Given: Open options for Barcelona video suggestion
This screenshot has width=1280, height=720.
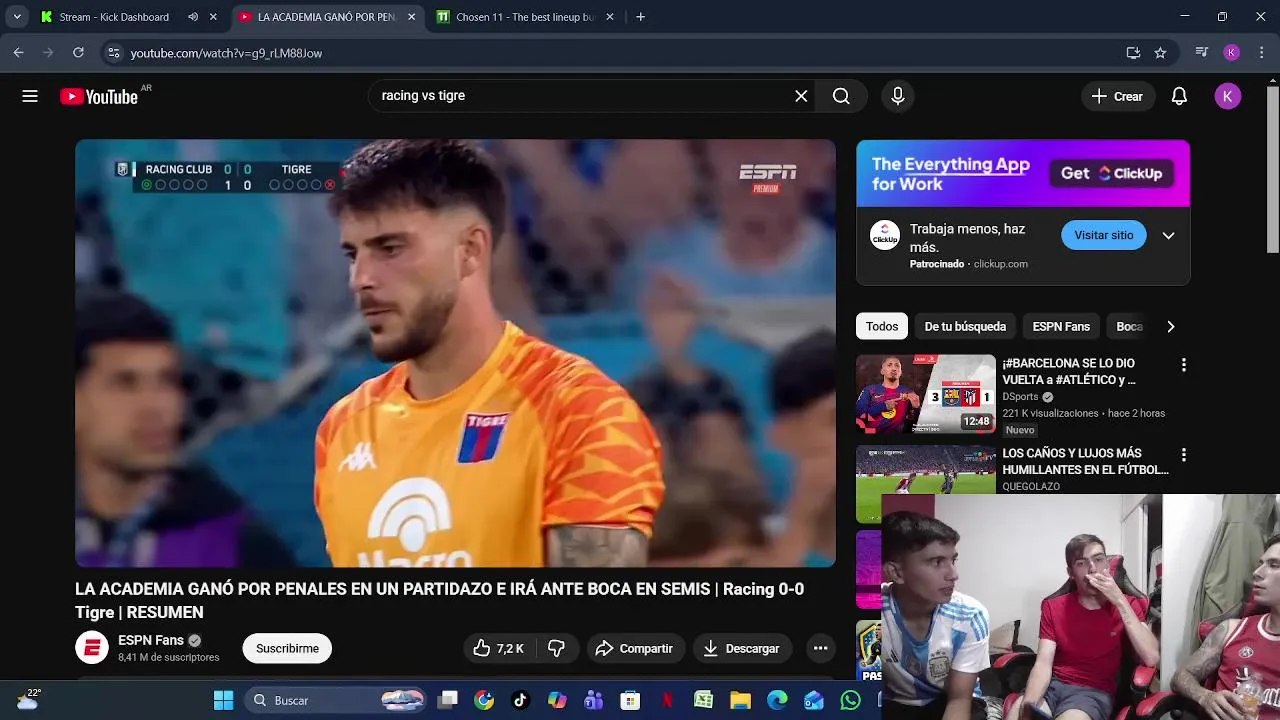Looking at the screenshot, I should (1184, 365).
